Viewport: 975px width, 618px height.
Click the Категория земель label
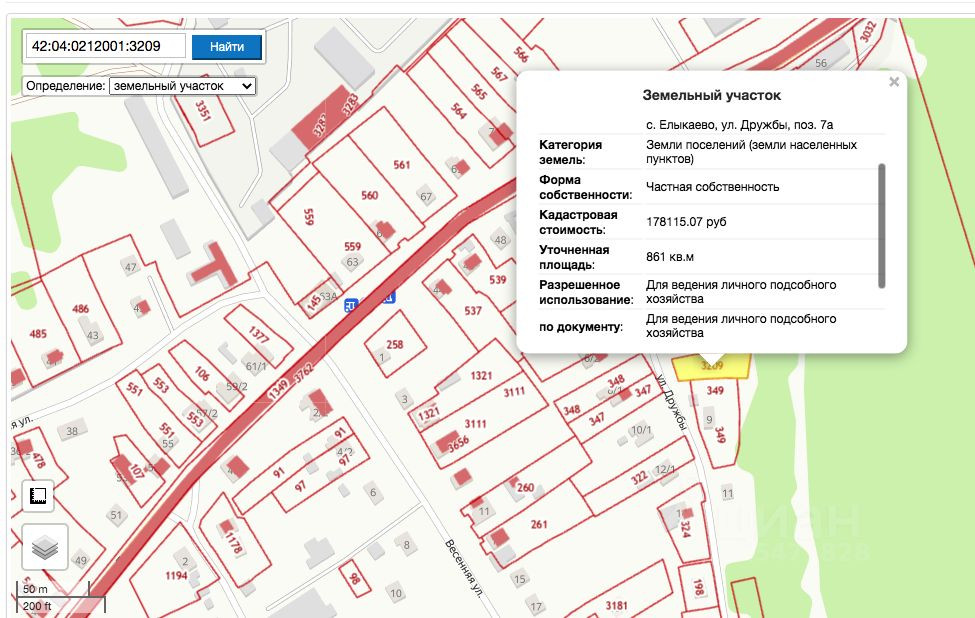(x=570, y=152)
